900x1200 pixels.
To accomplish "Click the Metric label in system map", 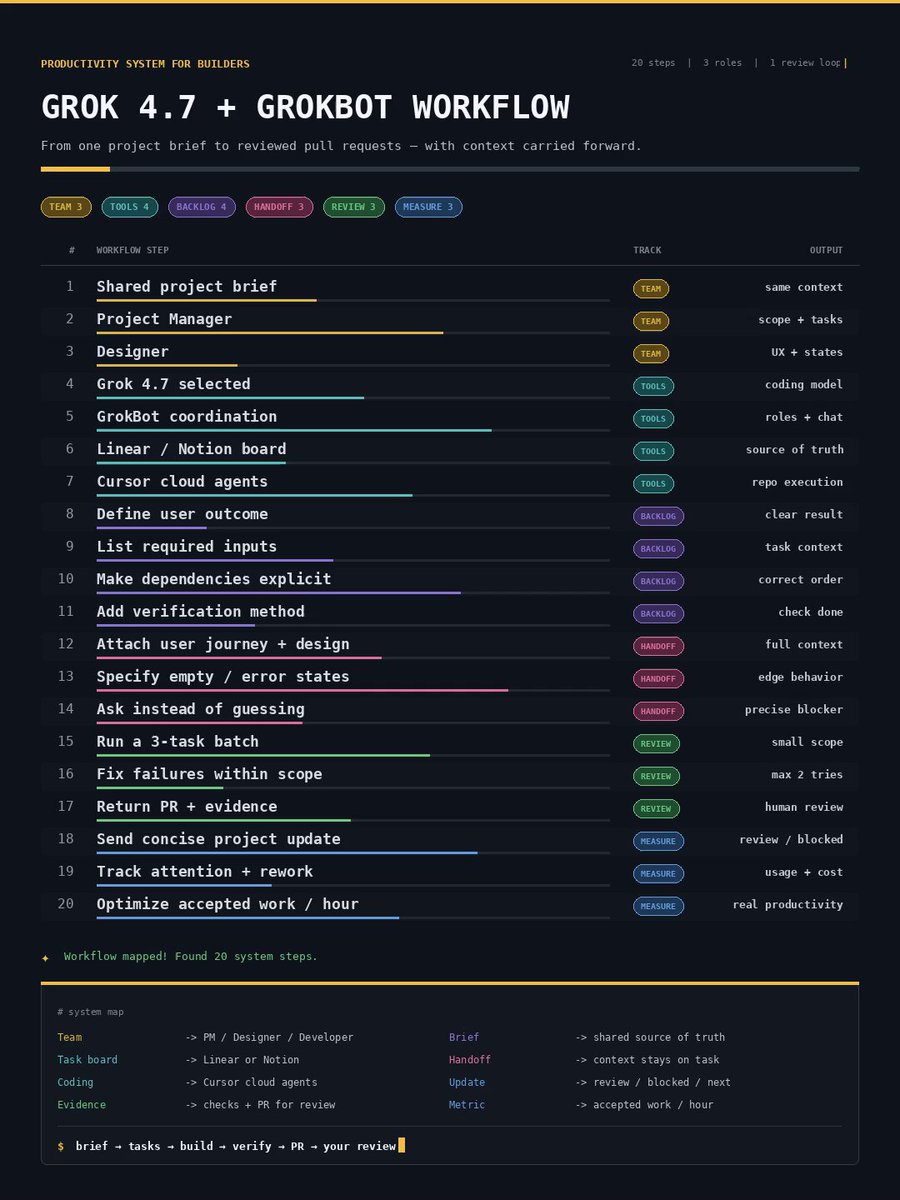I will click(x=467, y=1105).
